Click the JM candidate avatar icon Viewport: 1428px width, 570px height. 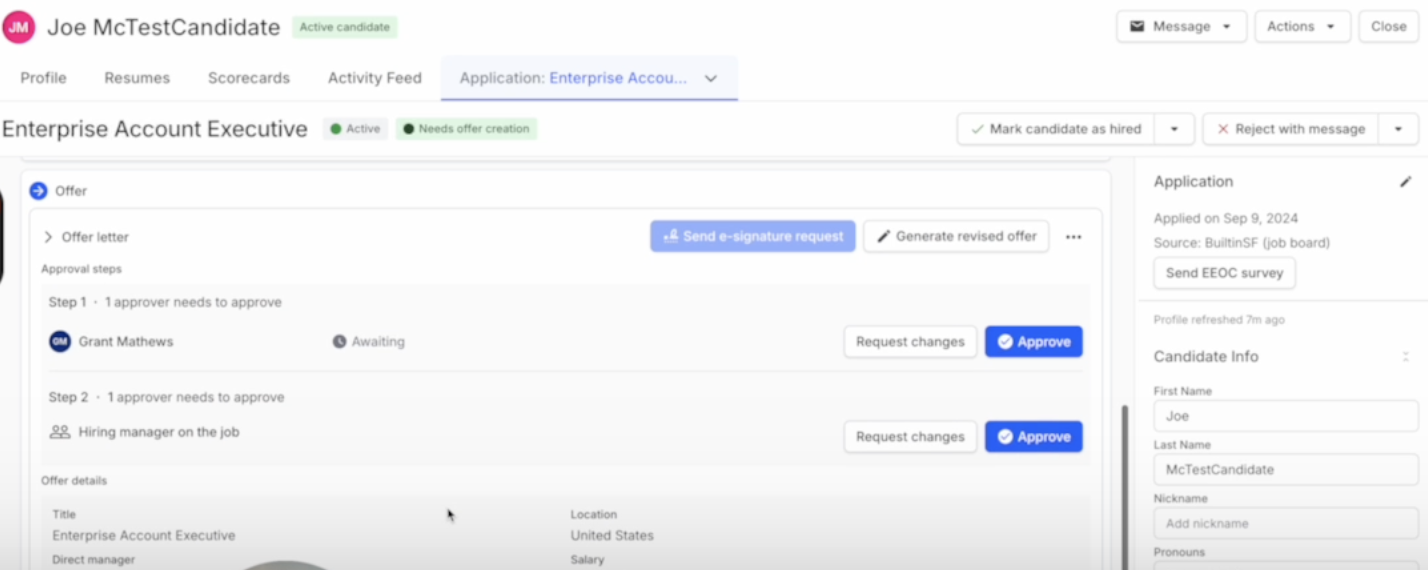click(x=18, y=27)
